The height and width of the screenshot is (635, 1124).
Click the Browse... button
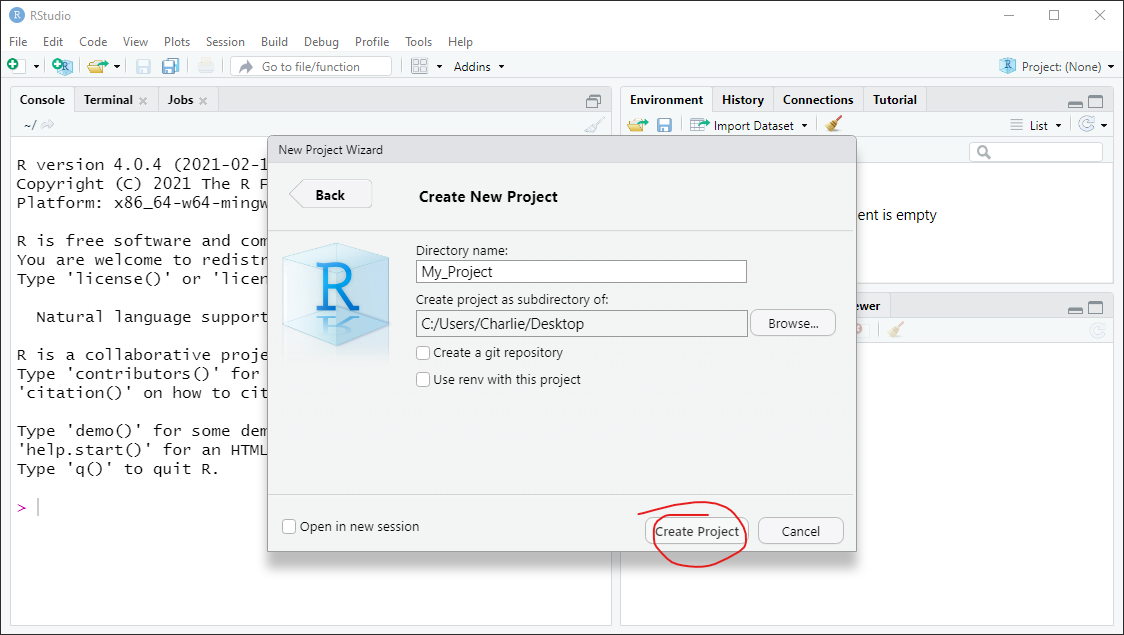[x=792, y=324]
